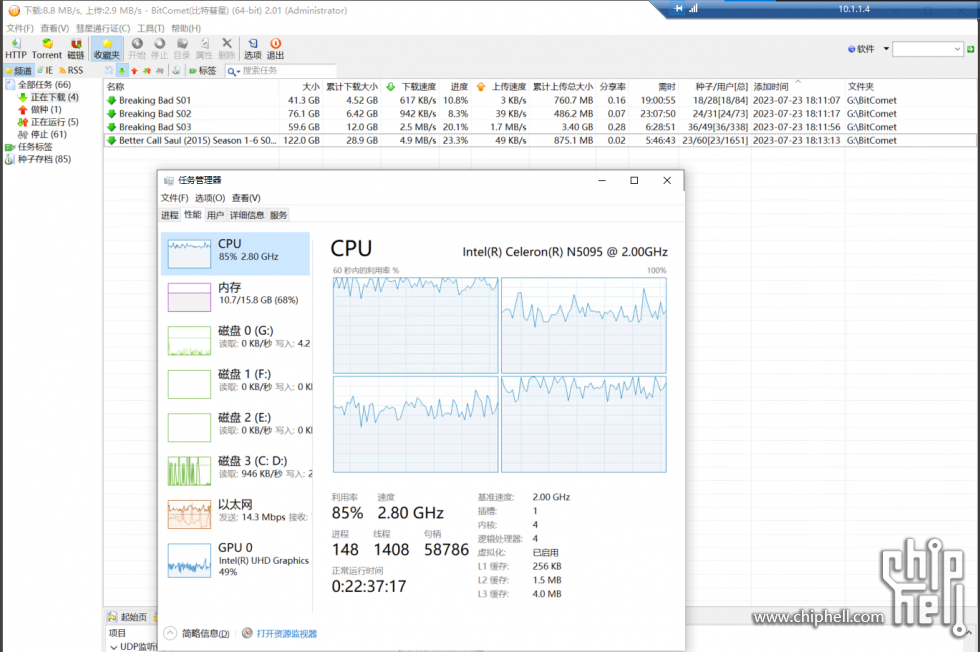The image size is (980, 652).
Task: Click the 停止 stop task icon
Action: (x=159, y=48)
